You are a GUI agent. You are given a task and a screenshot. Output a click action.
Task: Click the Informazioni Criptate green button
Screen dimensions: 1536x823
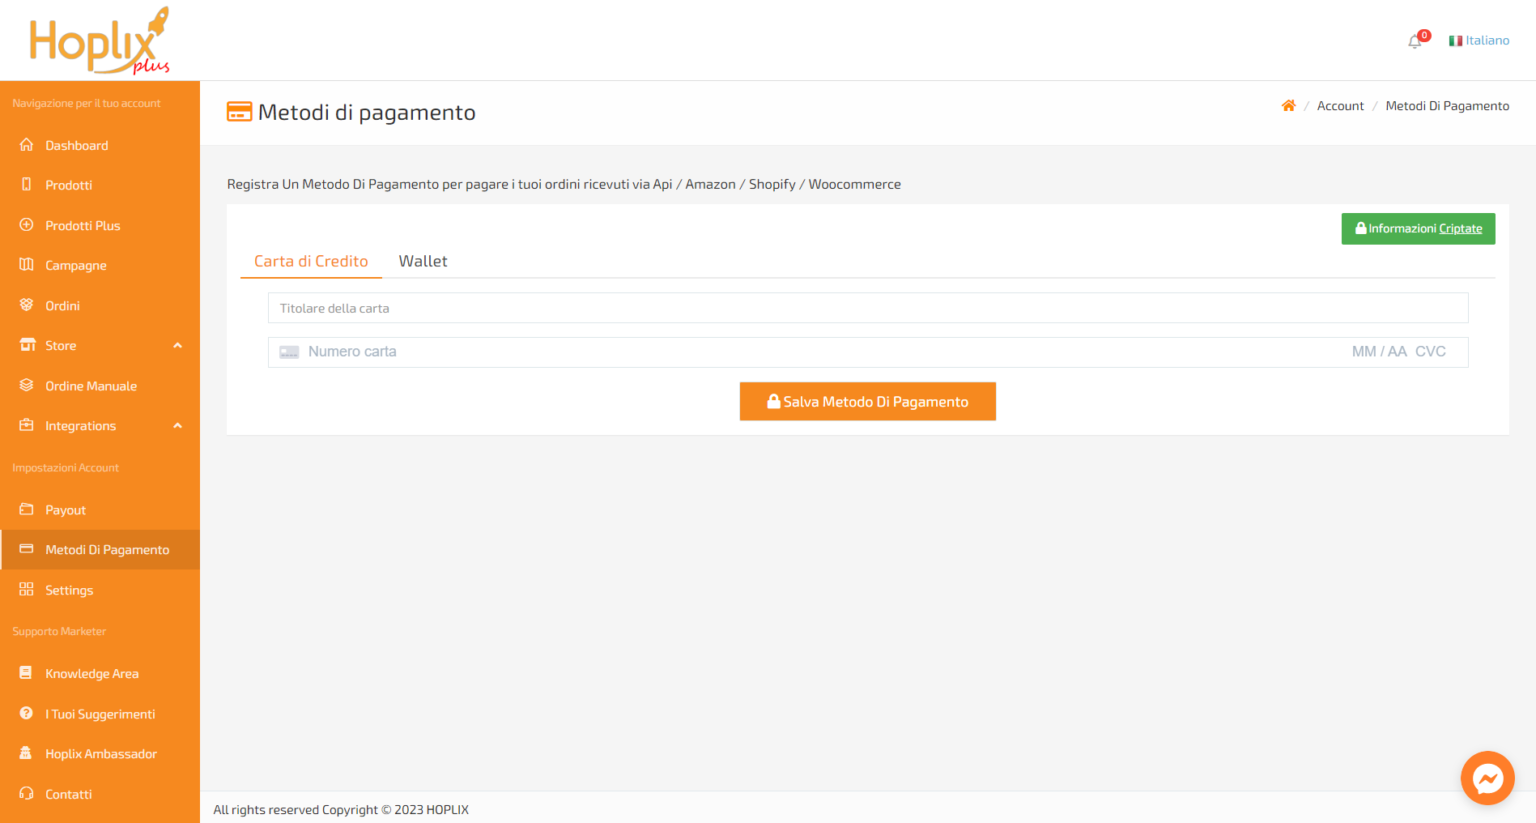tap(1418, 229)
